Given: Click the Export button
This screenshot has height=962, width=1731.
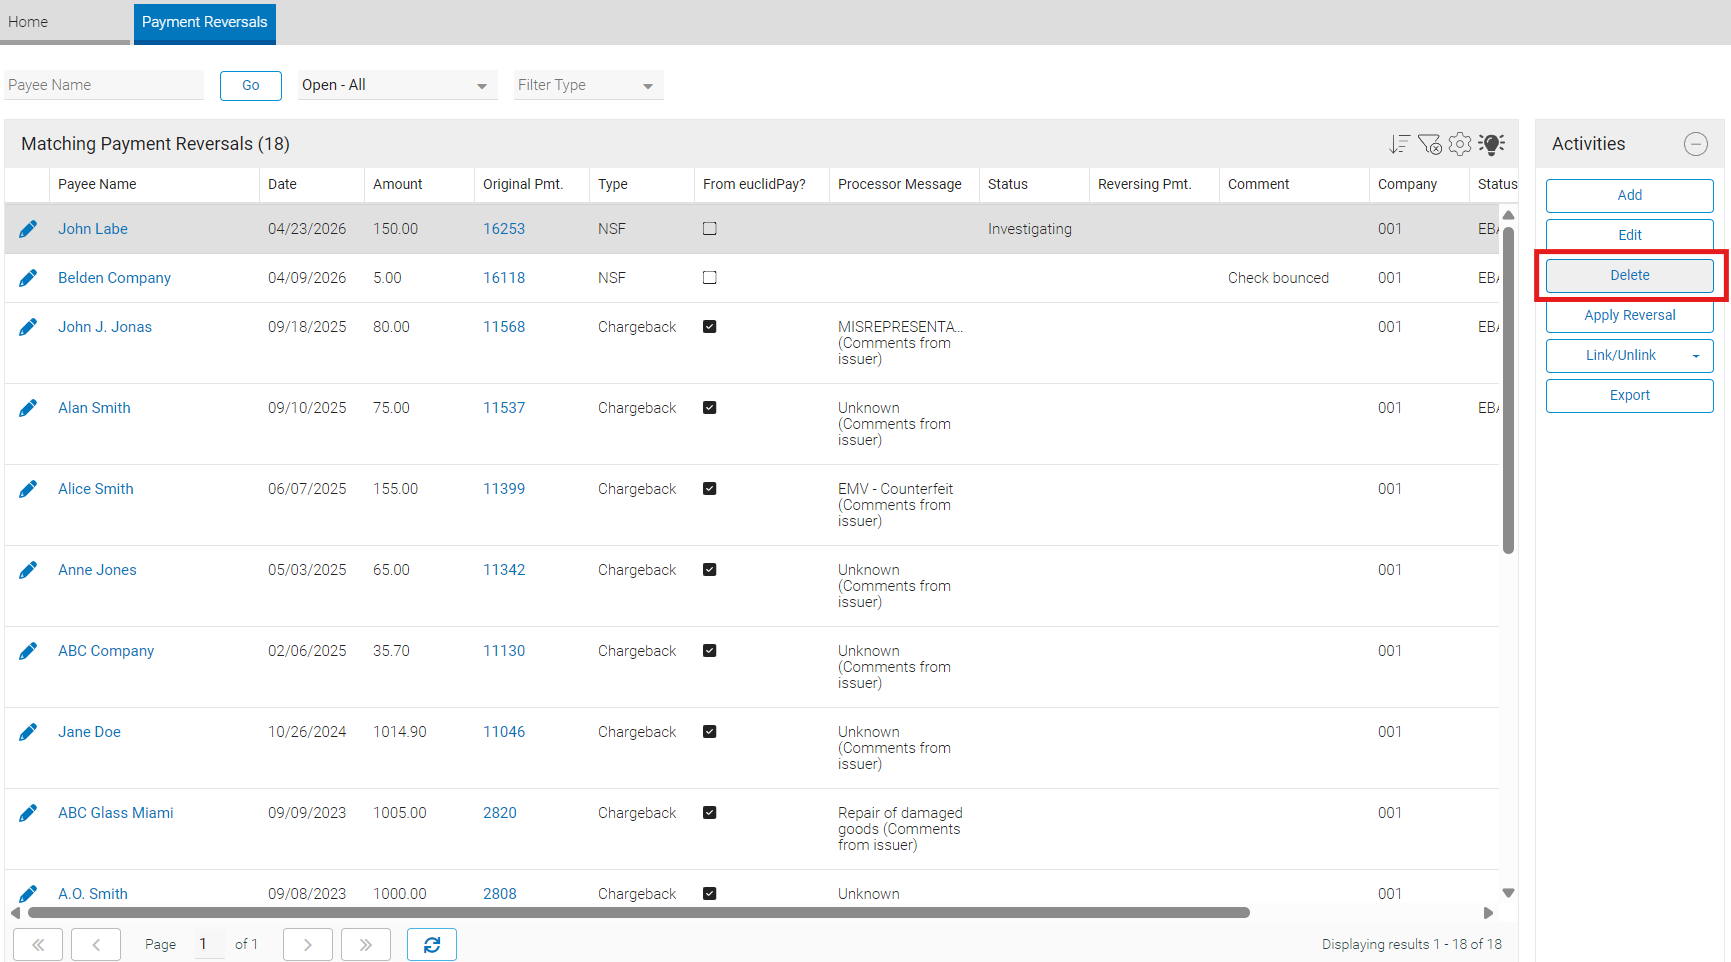Looking at the screenshot, I should point(1630,395).
